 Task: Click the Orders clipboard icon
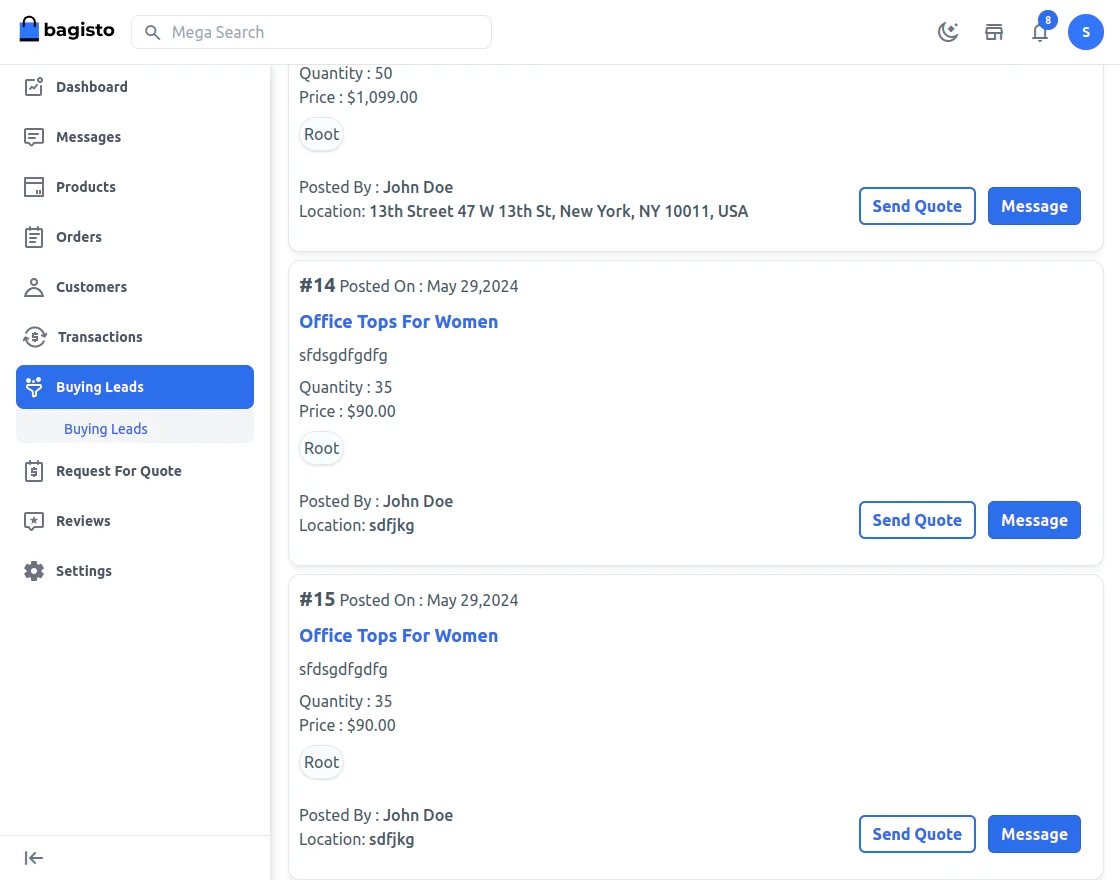click(x=34, y=237)
